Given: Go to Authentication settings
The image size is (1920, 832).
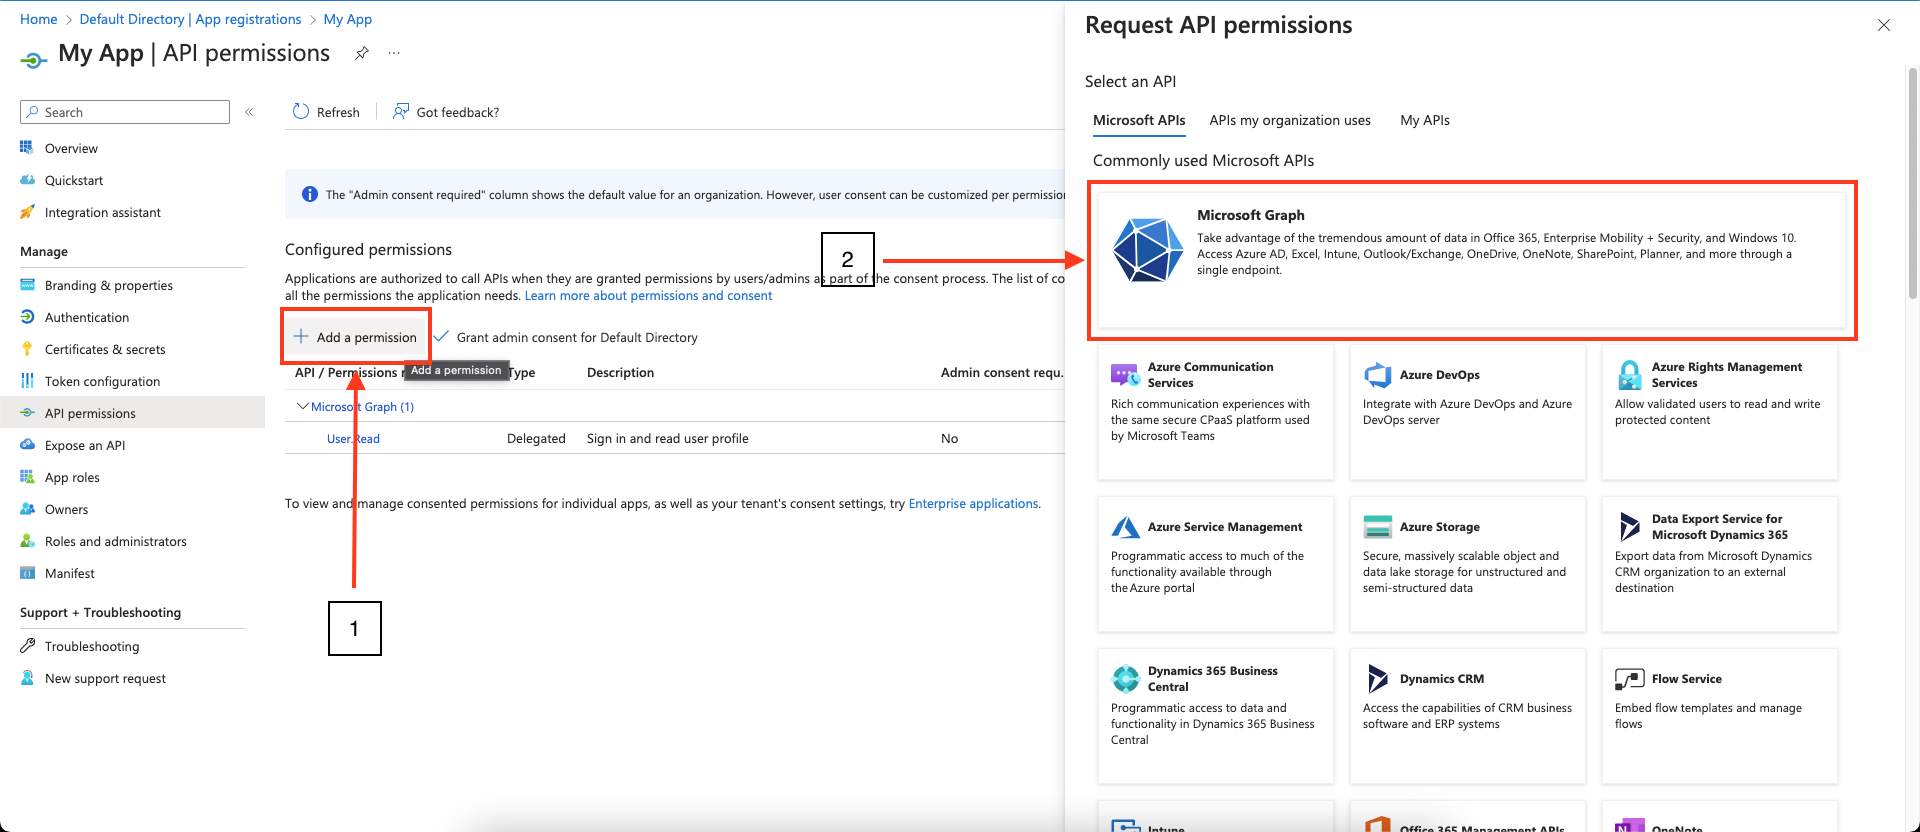Looking at the screenshot, I should [86, 317].
